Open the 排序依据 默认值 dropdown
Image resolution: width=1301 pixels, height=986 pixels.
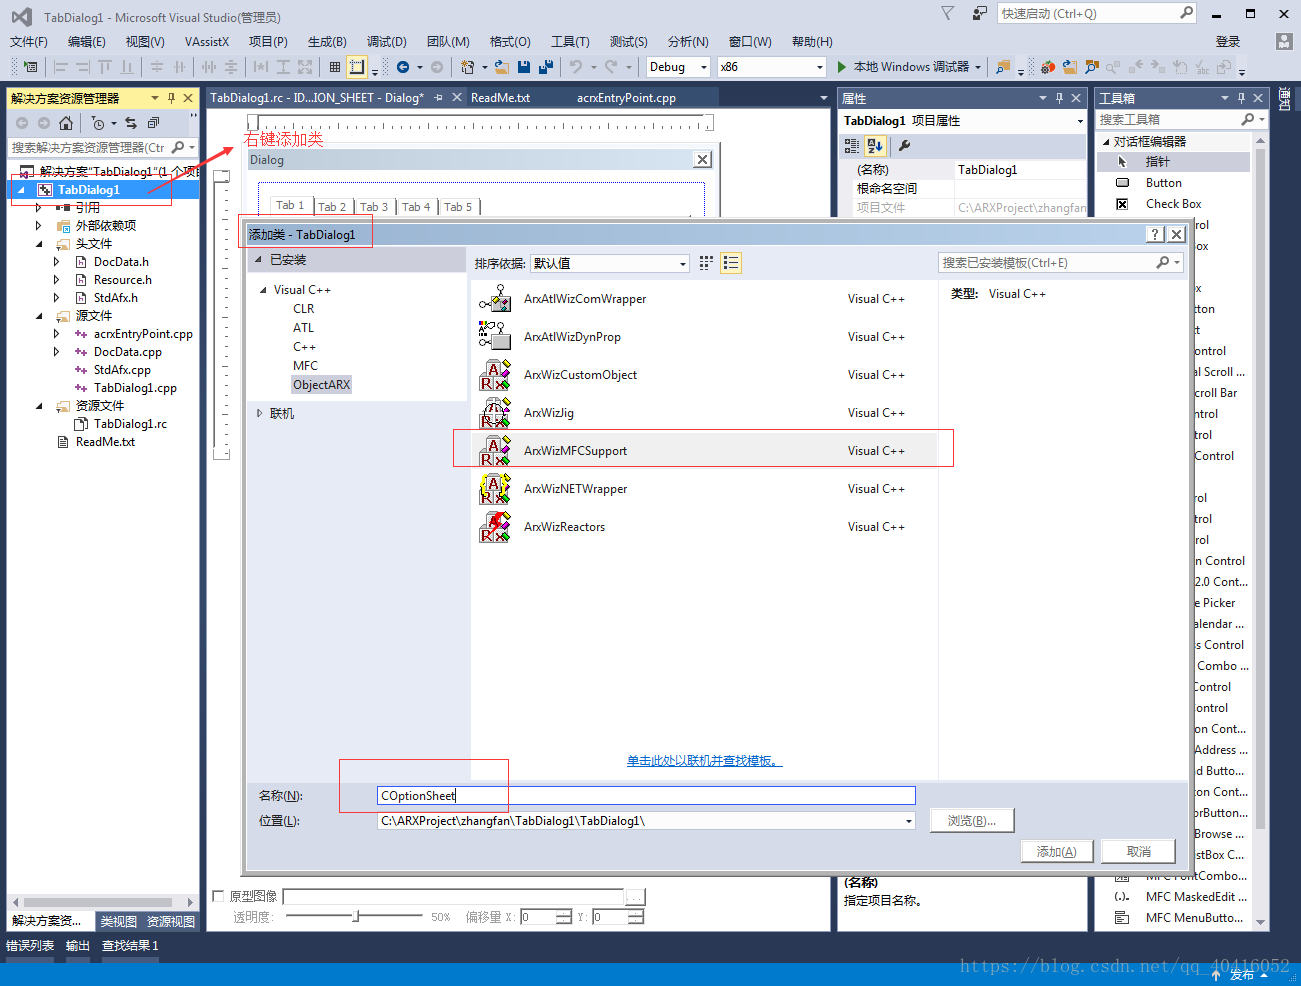pos(610,263)
